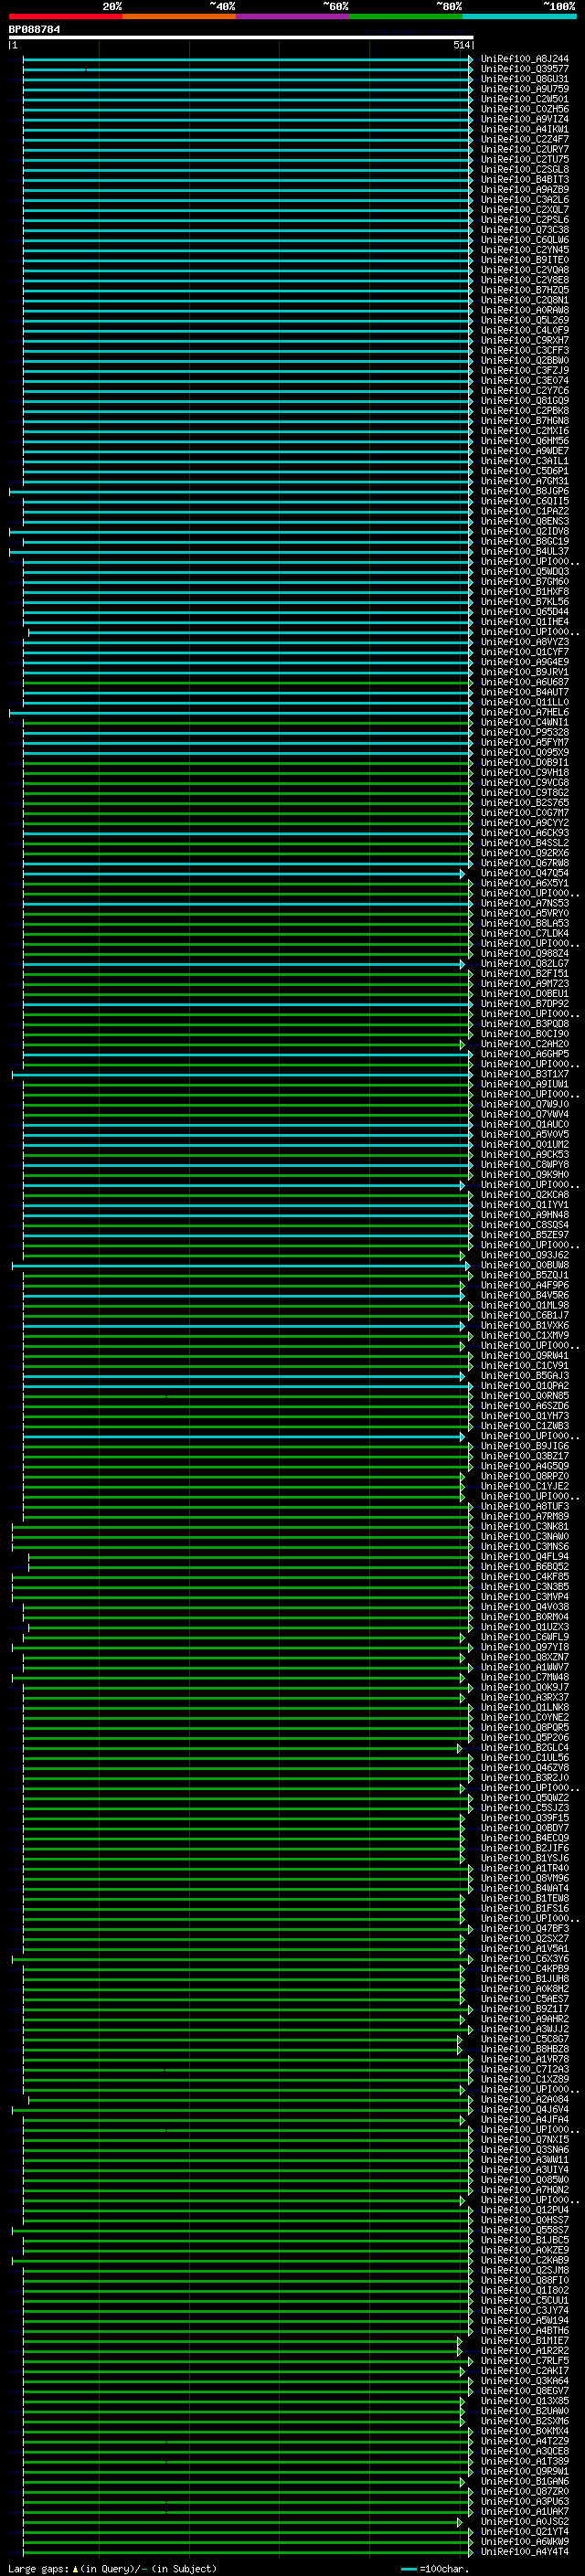The width and height of the screenshot is (585, 2576).
Task: Select hit UniRef100_Q1IYV1
Action: [525, 1205]
